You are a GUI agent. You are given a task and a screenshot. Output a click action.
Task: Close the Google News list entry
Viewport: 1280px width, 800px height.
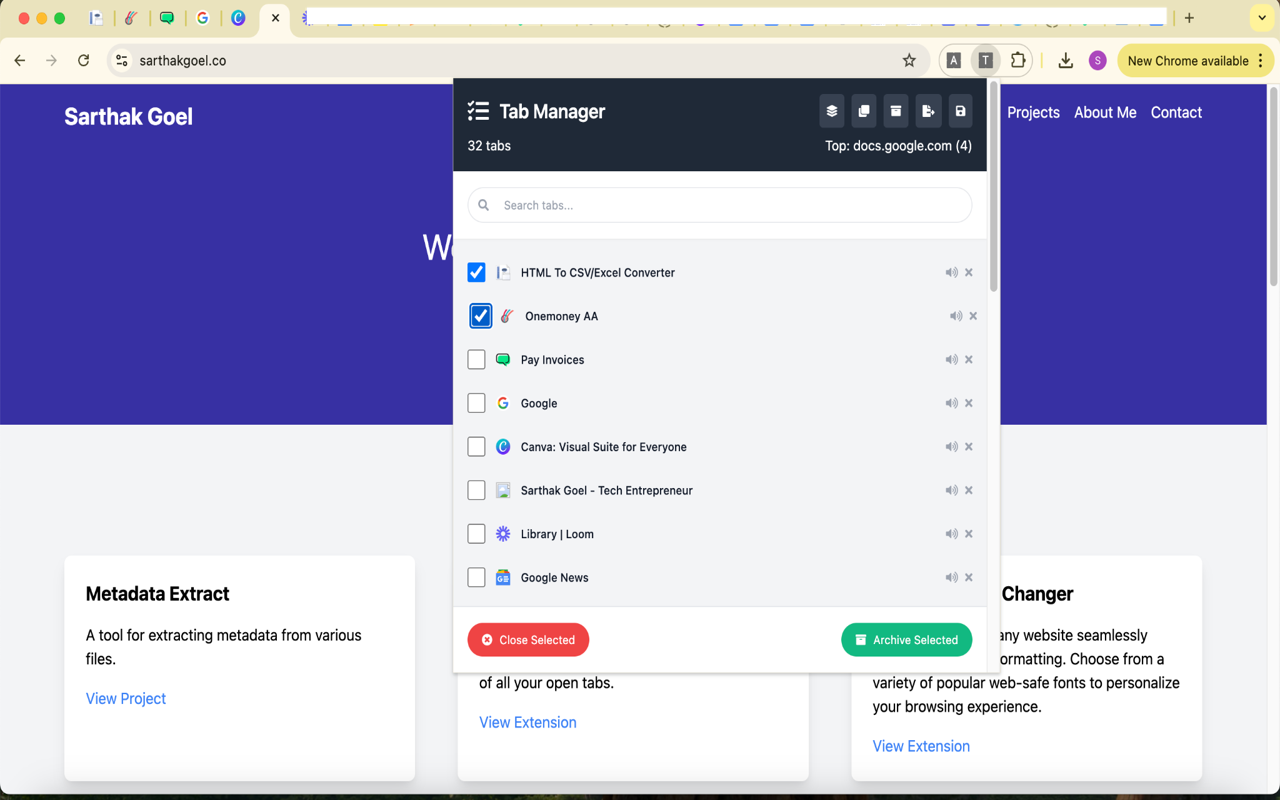click(x=969, y=577)
